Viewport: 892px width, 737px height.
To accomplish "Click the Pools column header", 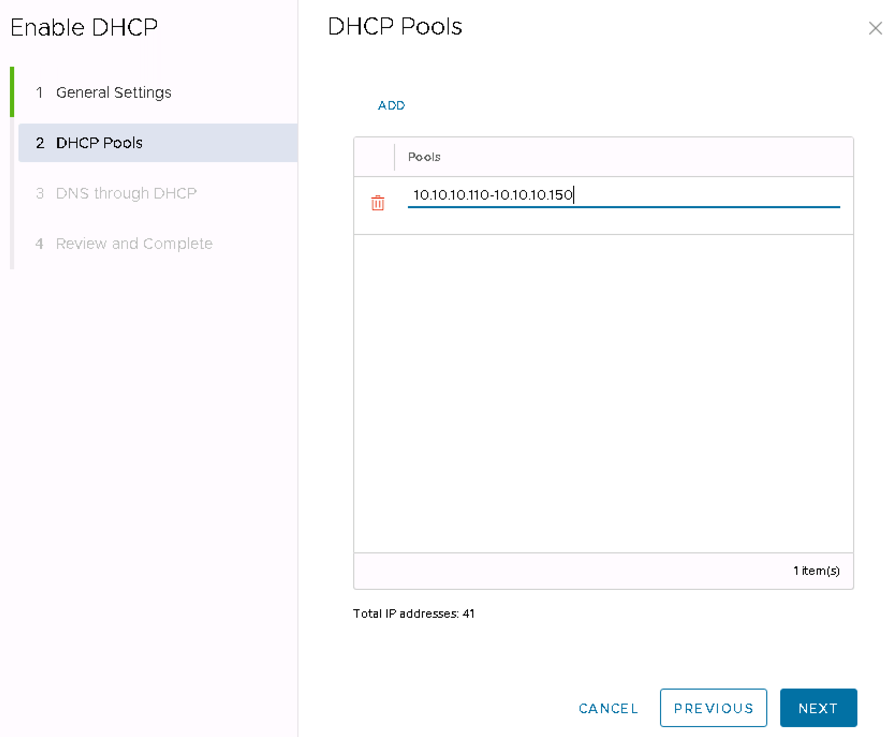I will tap(425, 157).
